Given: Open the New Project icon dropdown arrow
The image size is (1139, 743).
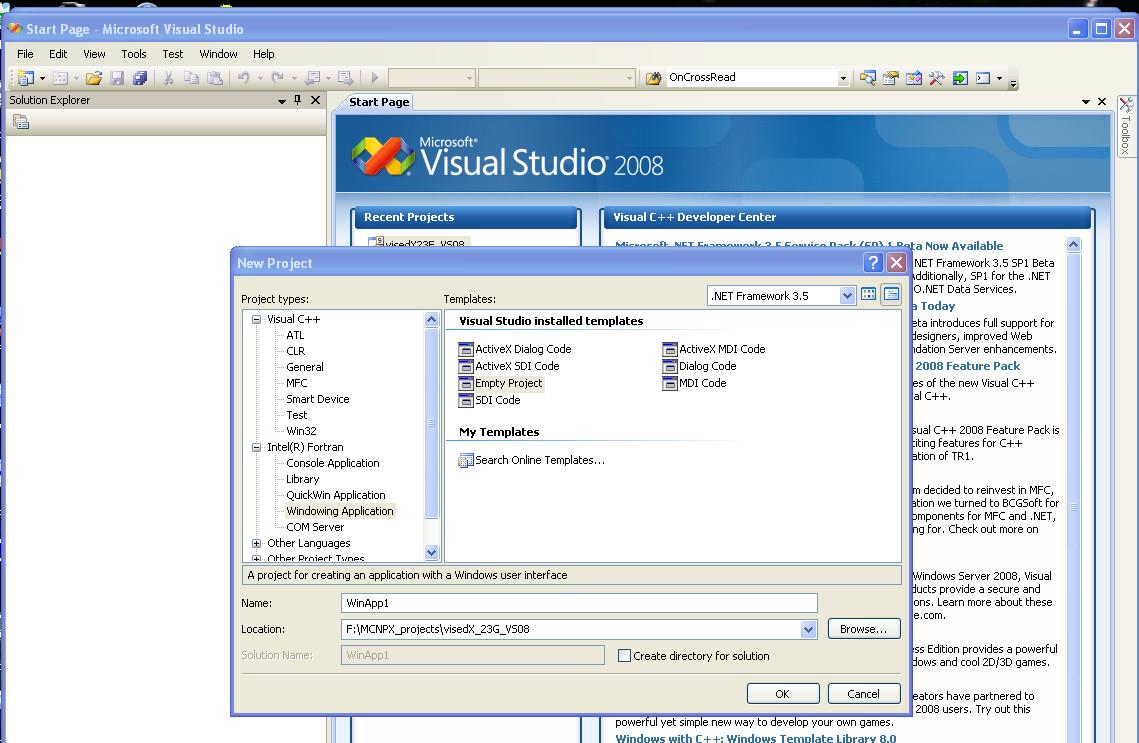Looking at the screenshot, I should click(x=42, y=78).
